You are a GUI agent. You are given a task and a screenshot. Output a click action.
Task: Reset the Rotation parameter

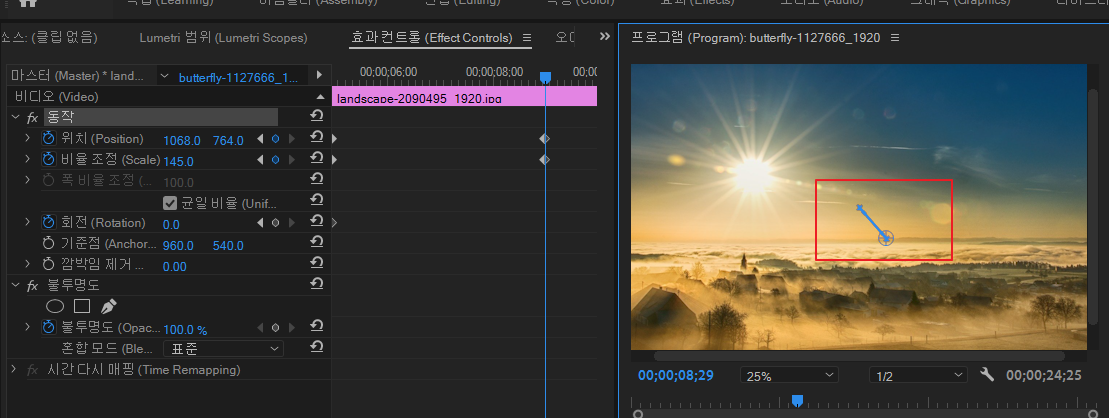[x=317, y=221]
